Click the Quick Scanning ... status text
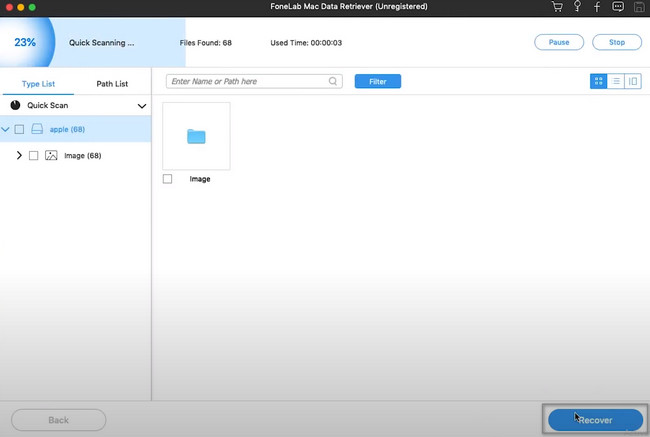This screenshot has height=437, width=650. [x=102, y=43]
